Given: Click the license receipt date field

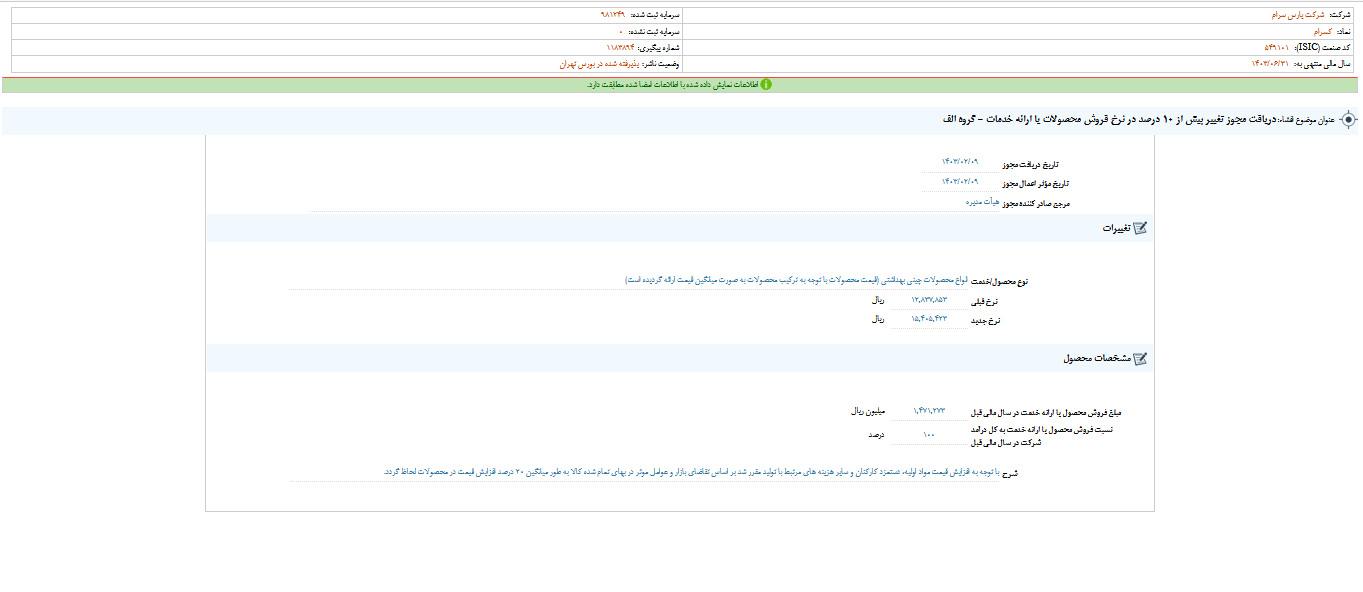Looking at the screenshot, I should [x=959, y=162].
